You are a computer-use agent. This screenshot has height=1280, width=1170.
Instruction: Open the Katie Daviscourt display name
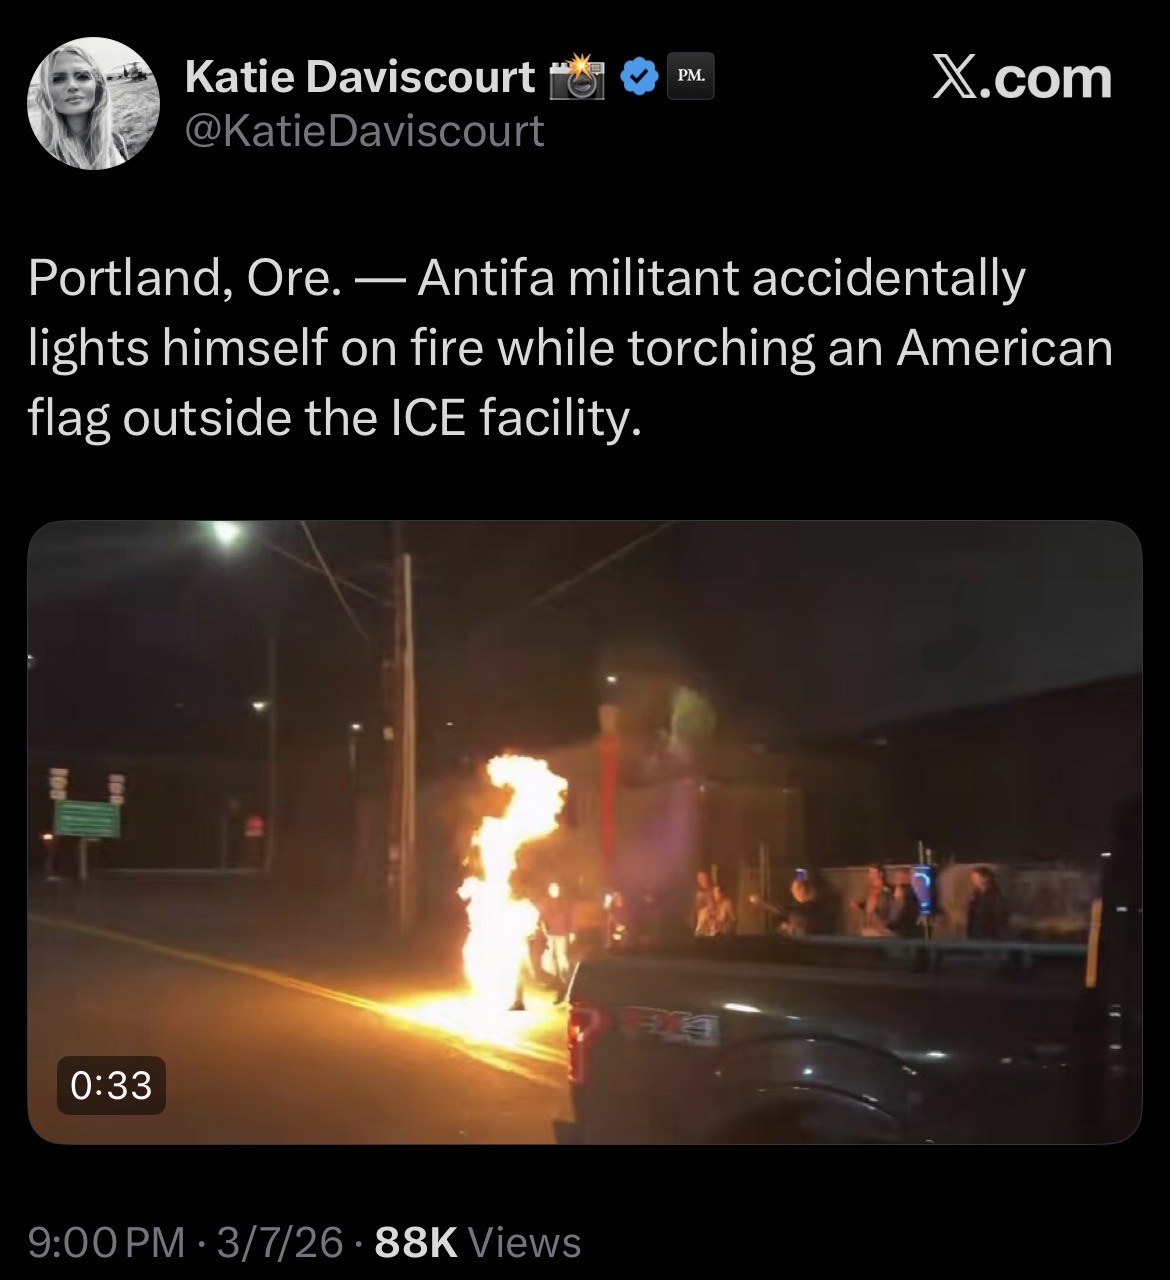tap(360, 77)
